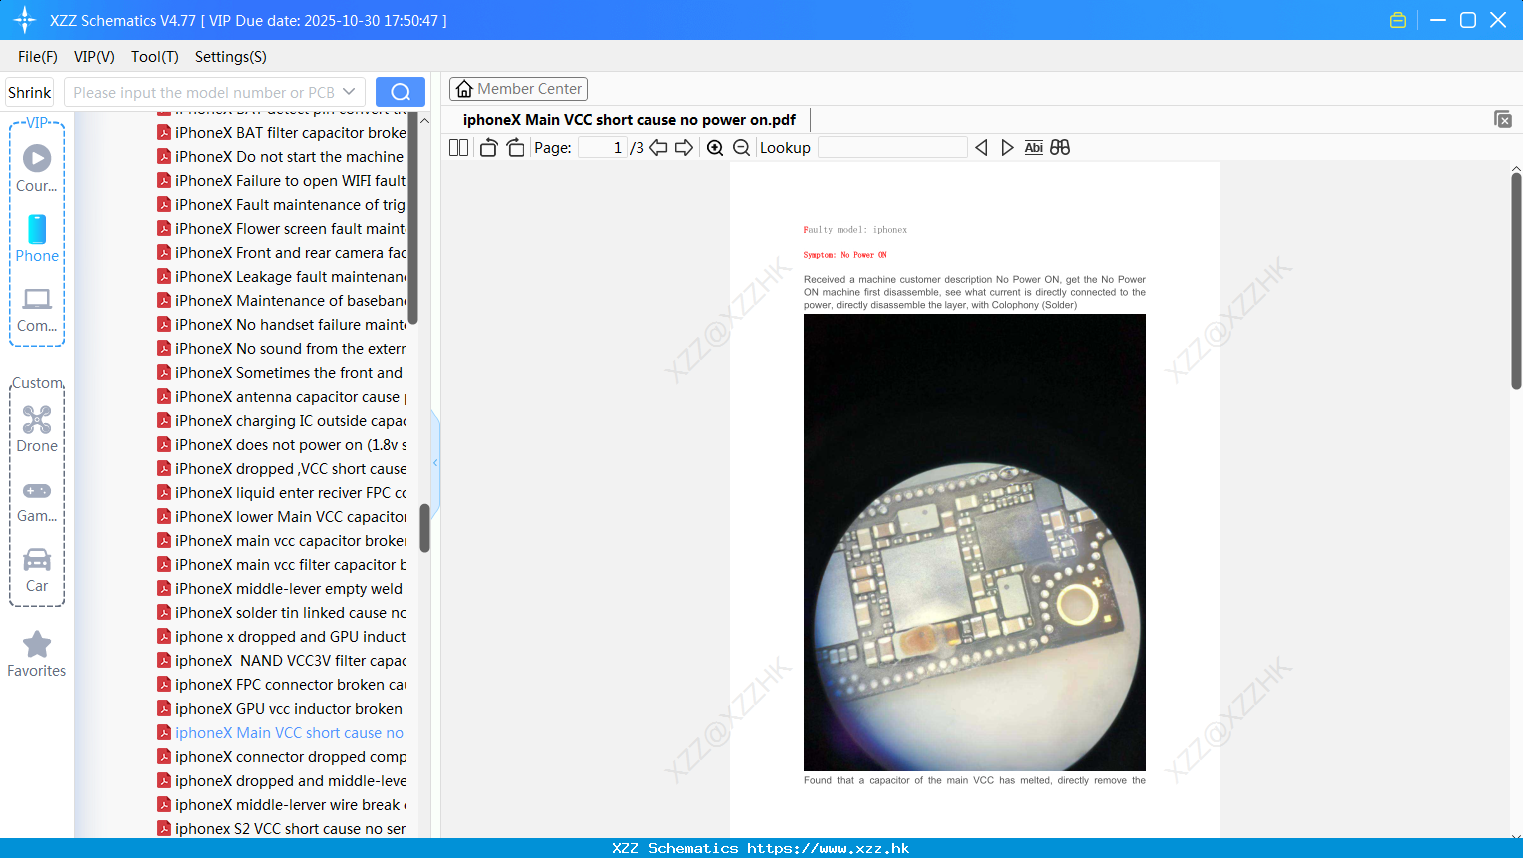Open iPhoneX liquid enter reciver FPC
Screen dimensions: 1523x858
tap(290, 492)
